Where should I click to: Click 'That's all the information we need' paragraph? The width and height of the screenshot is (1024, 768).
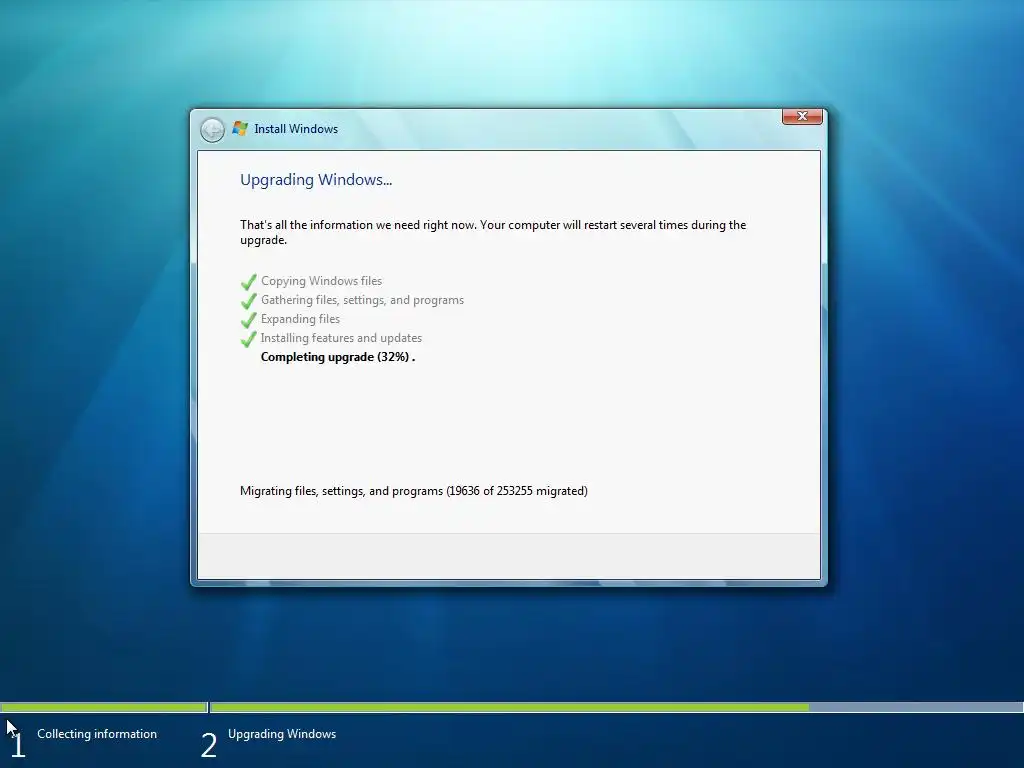[493, 232]
